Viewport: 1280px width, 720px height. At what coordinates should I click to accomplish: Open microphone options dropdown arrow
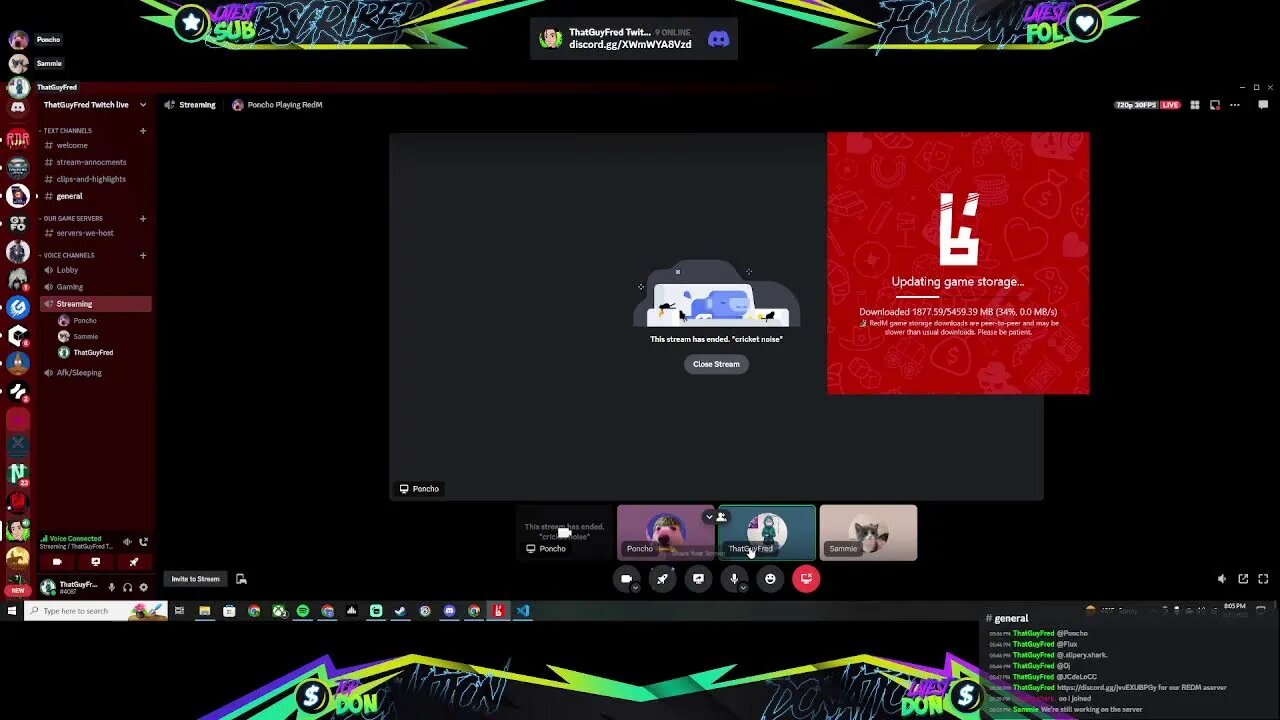[743, 588]
